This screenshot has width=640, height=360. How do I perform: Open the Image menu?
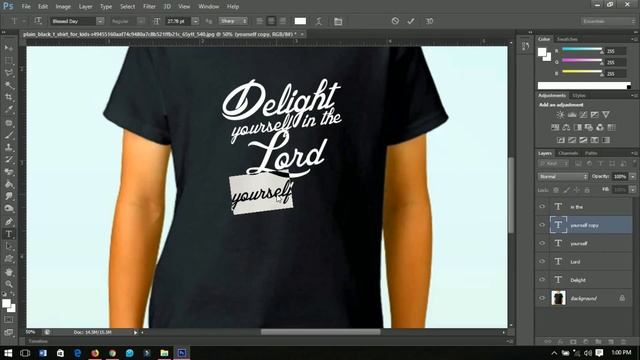pyautogui.click(x=63, y=7)
